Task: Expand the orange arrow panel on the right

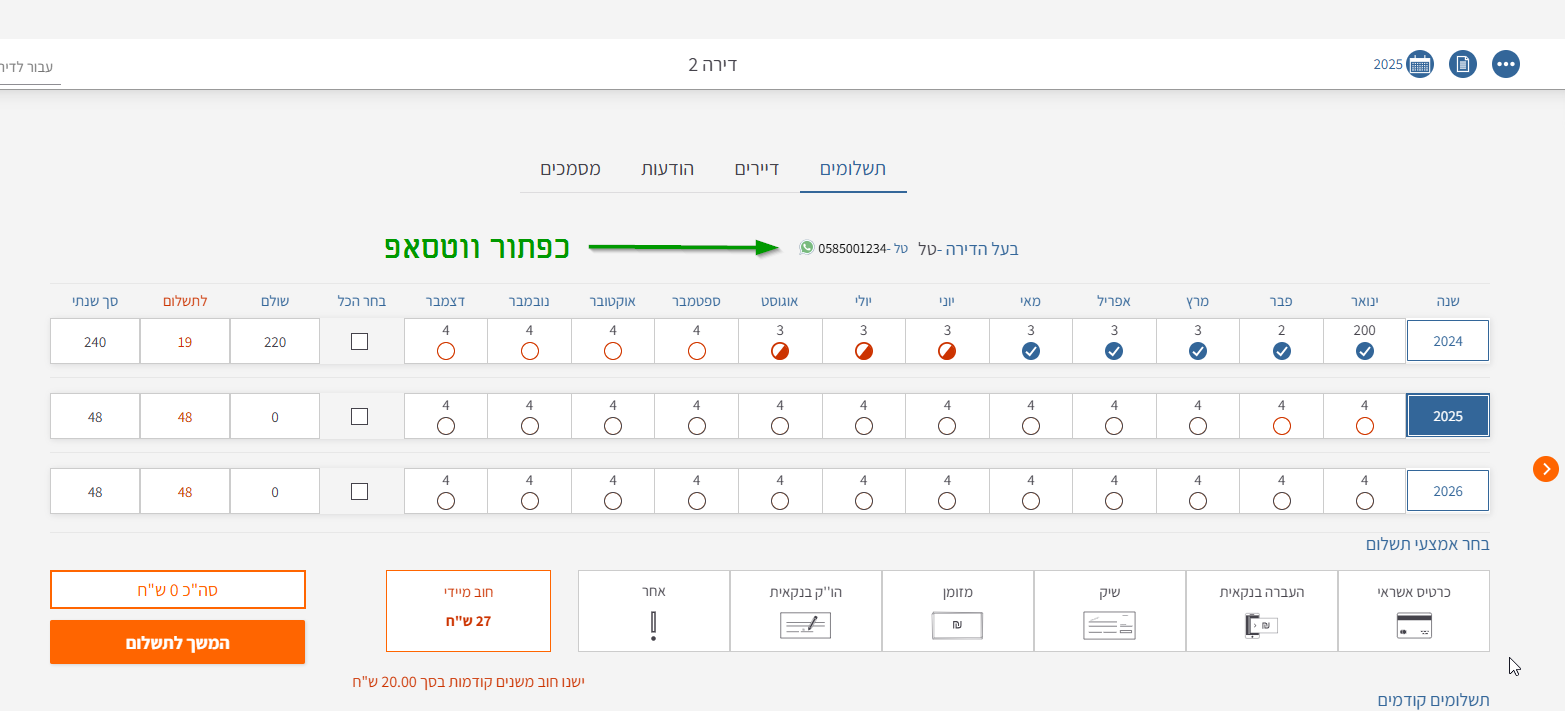Action: [1545, 468]
